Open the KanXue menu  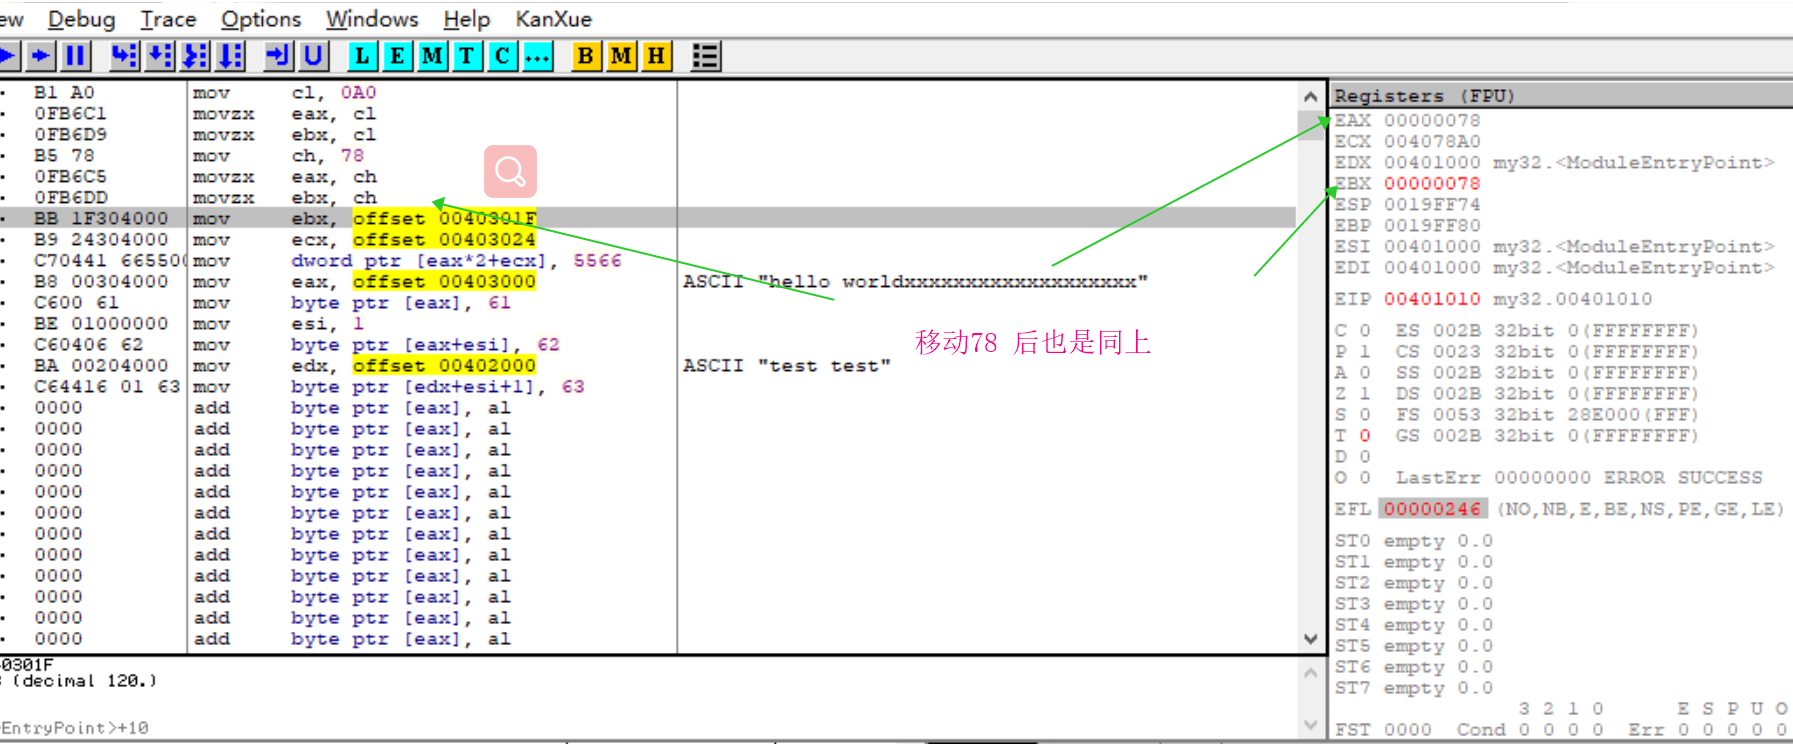pyautogui.click(x=553, y=19)
